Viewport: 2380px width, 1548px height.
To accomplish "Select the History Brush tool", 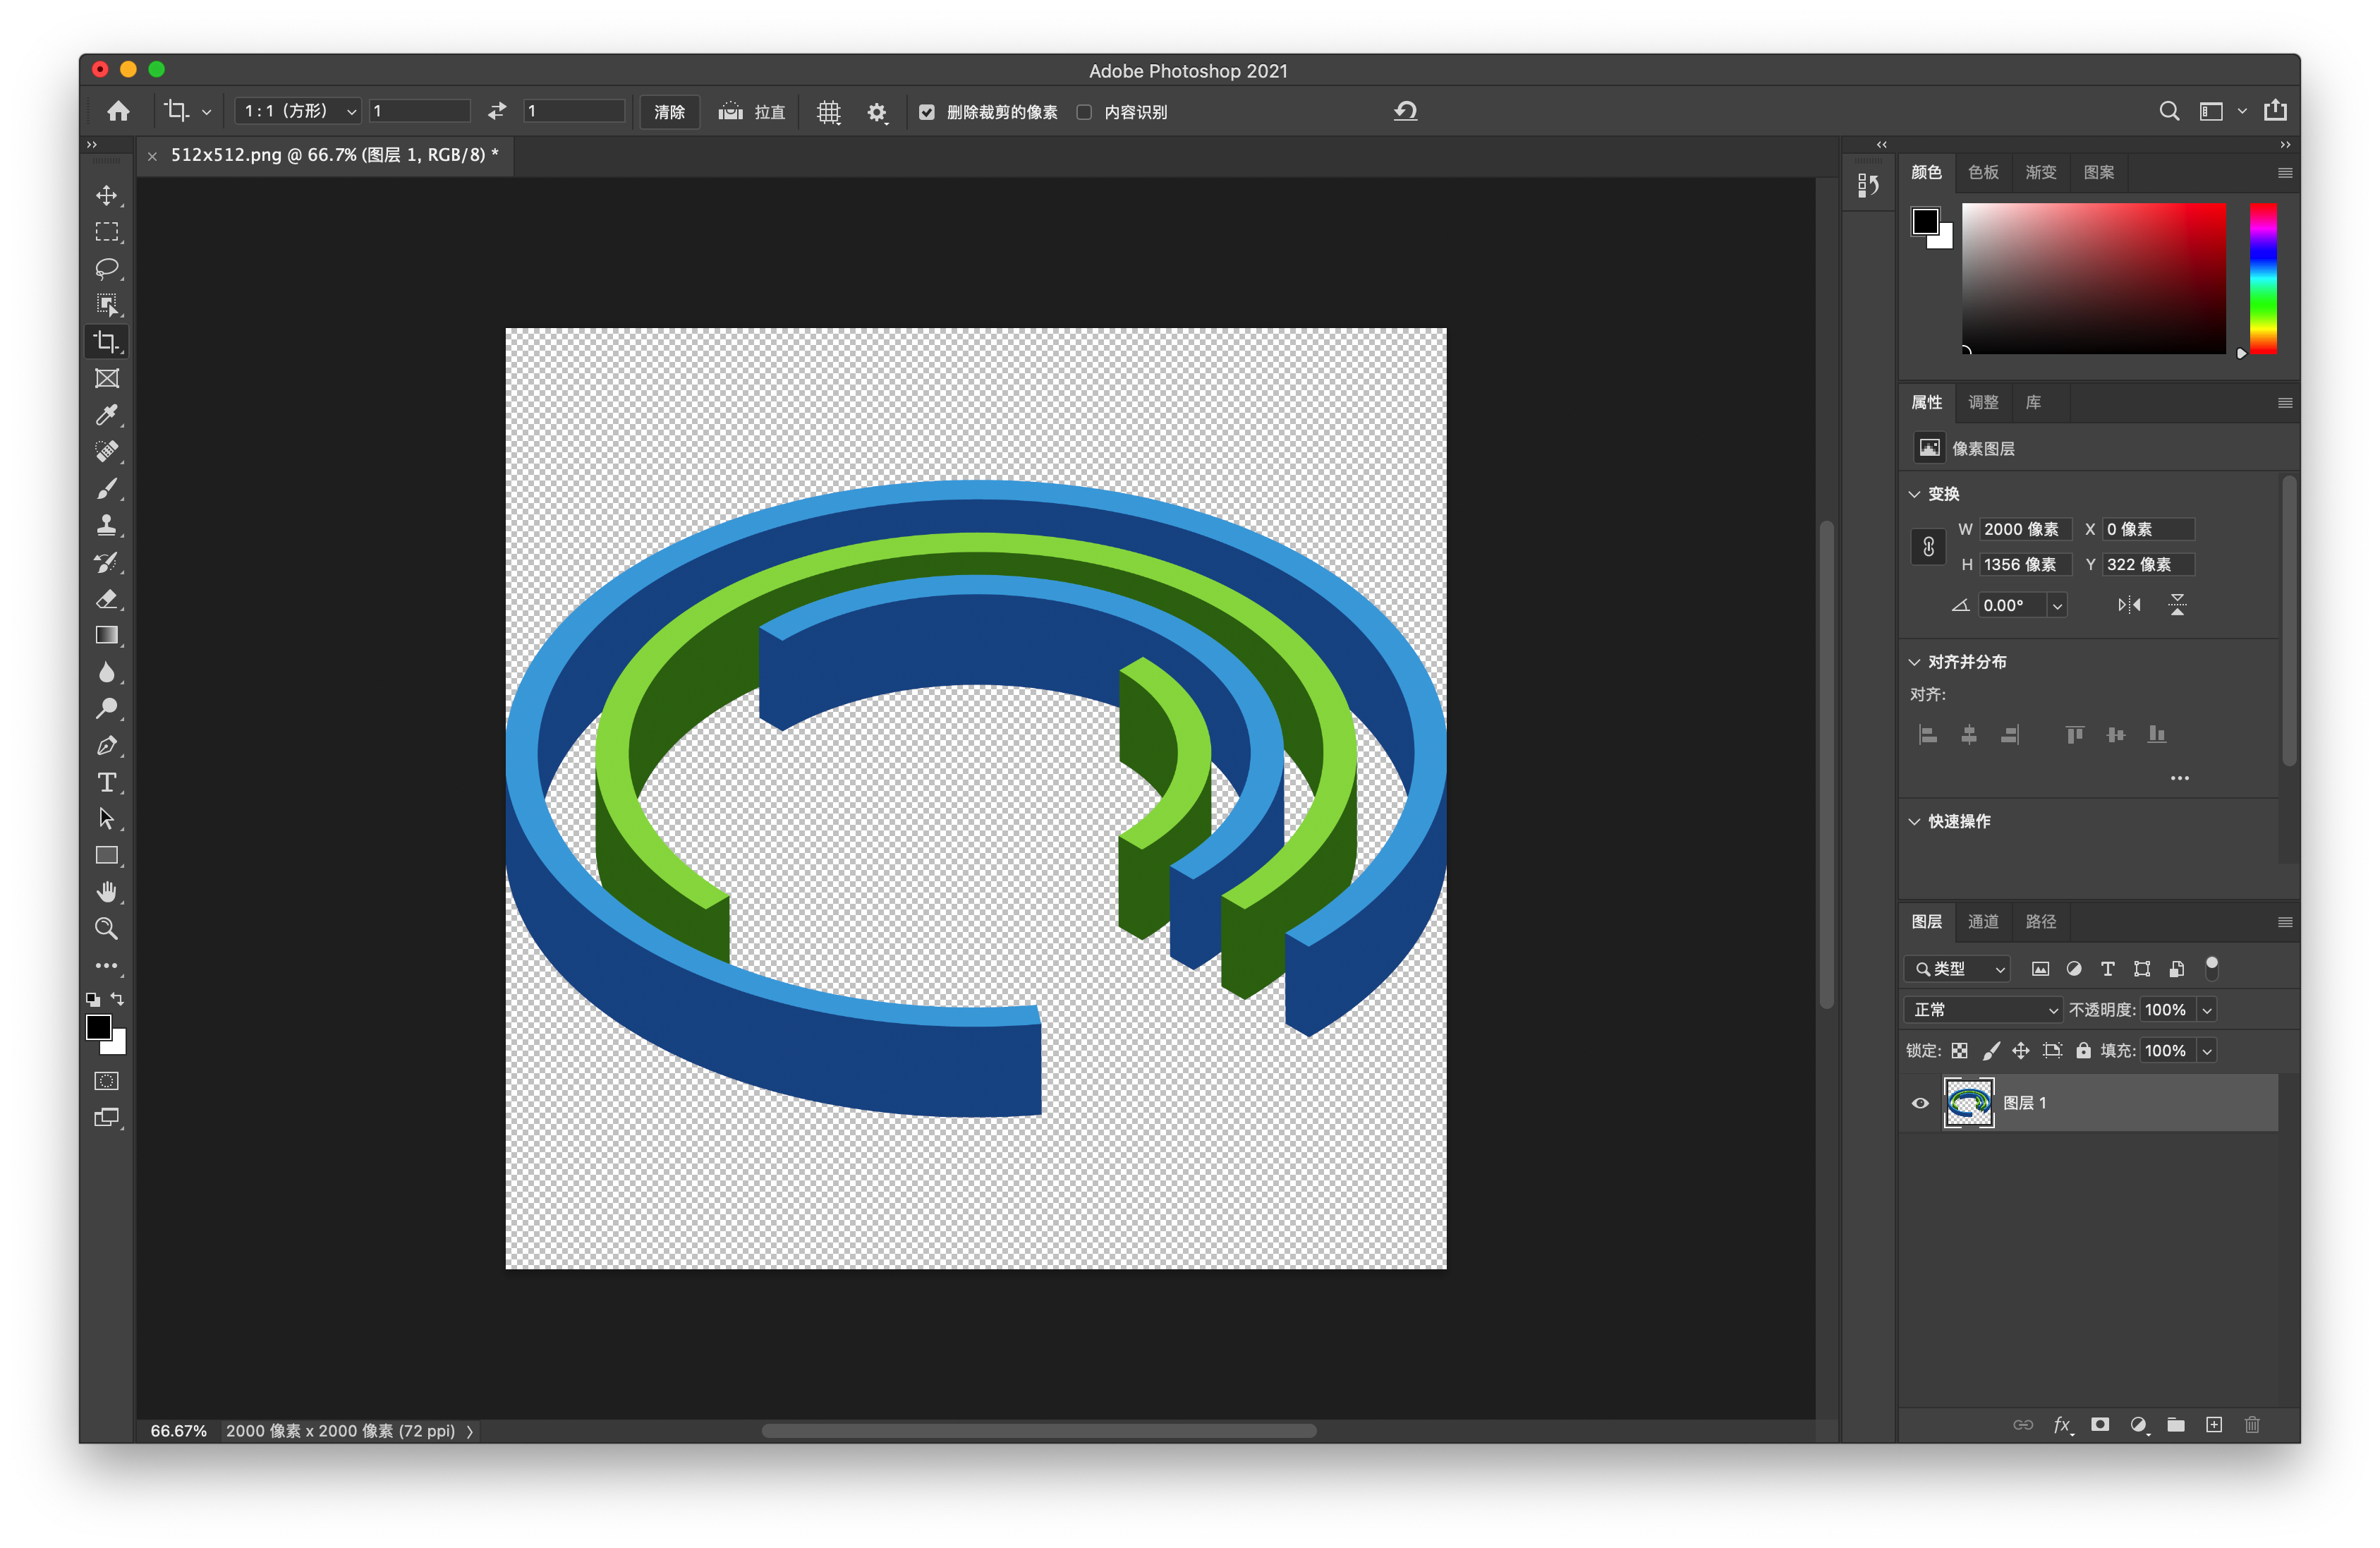I will pos(107,562).
